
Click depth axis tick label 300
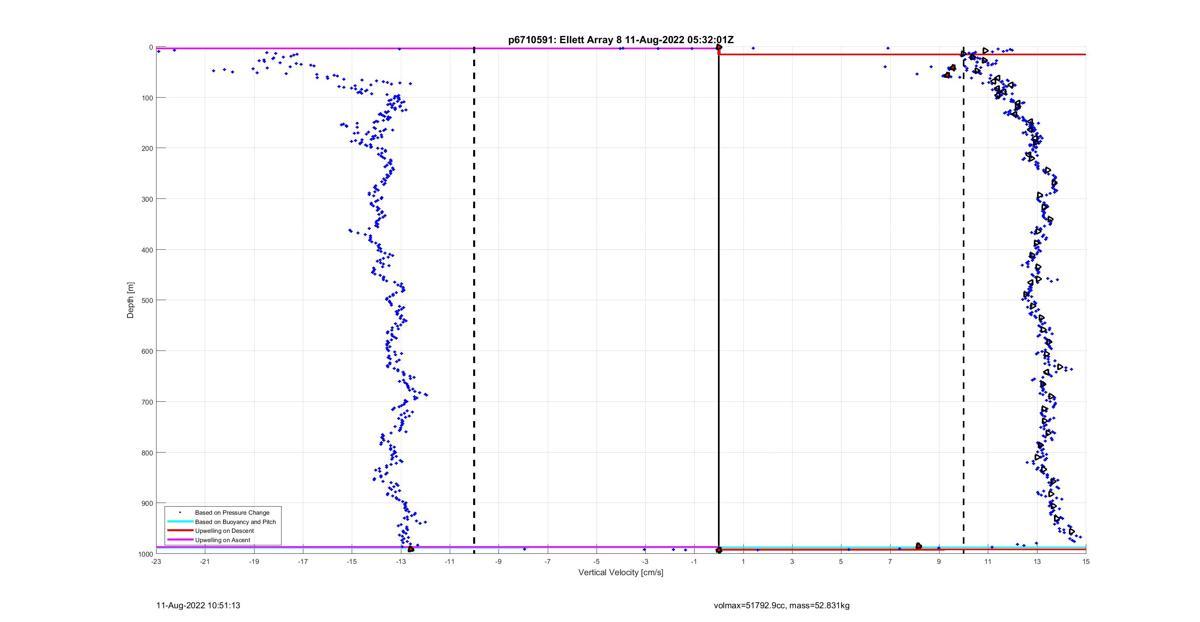click(x=146, y=199)
